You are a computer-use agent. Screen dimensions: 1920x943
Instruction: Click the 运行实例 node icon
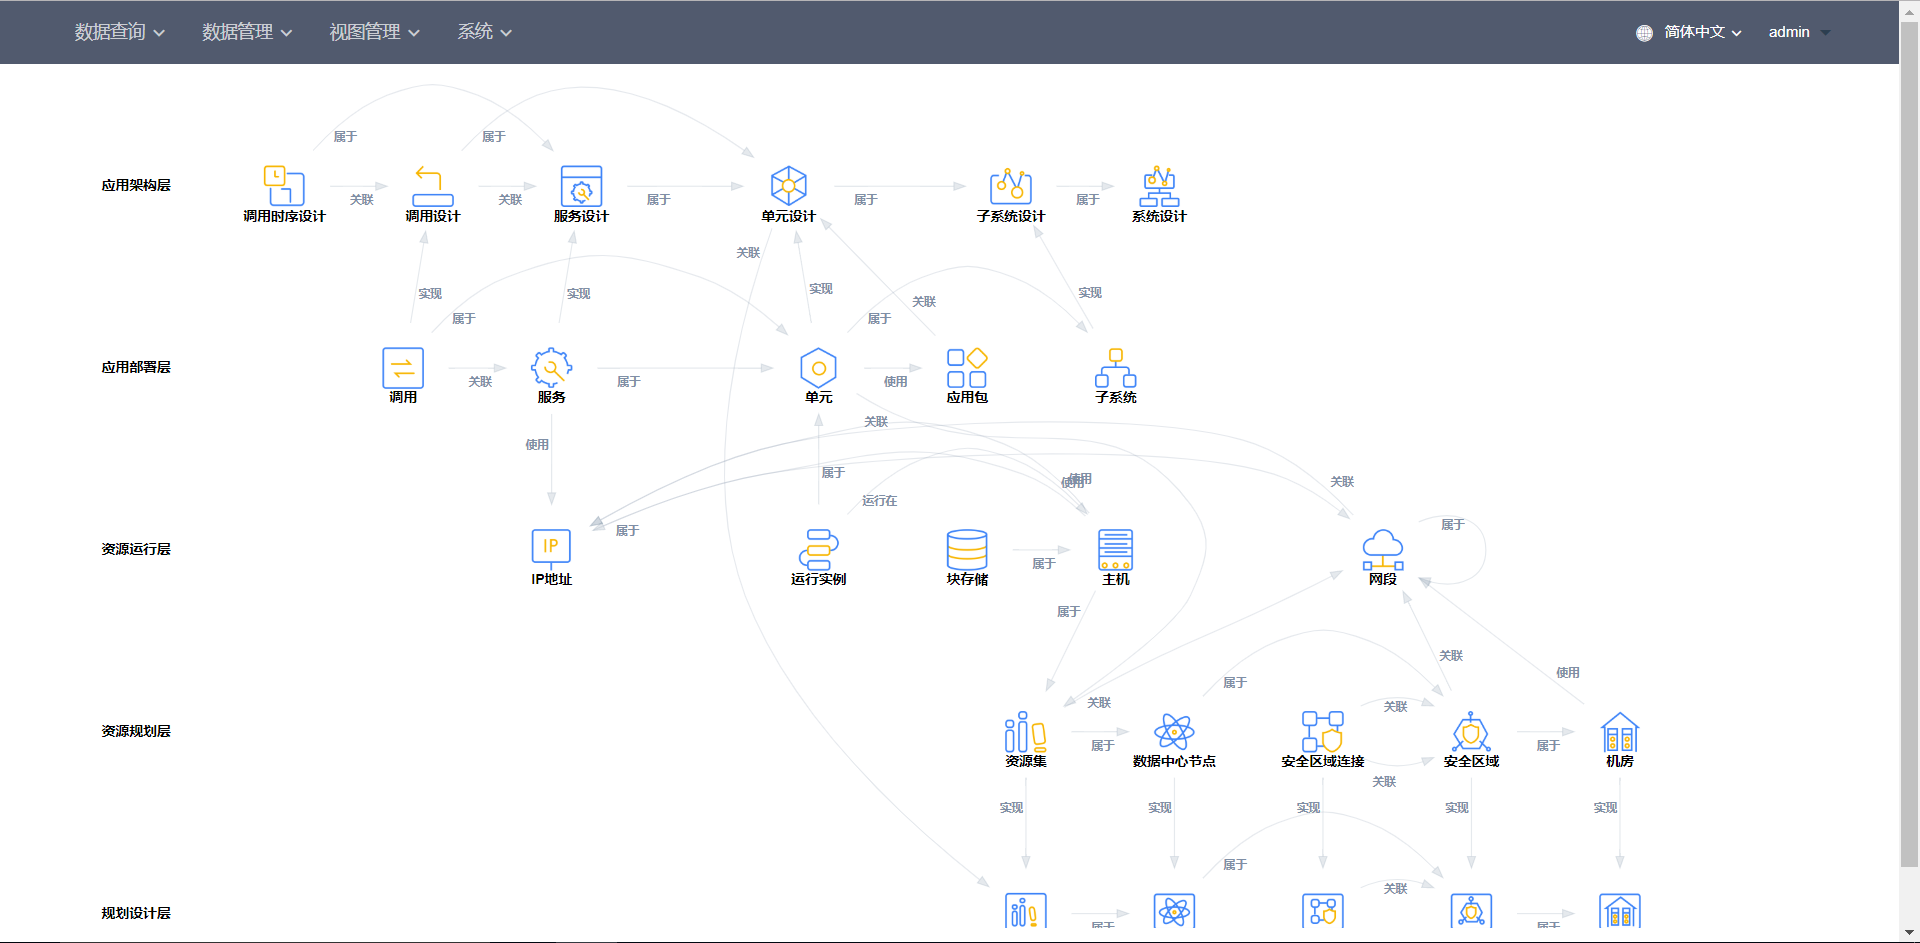(819, 549)
